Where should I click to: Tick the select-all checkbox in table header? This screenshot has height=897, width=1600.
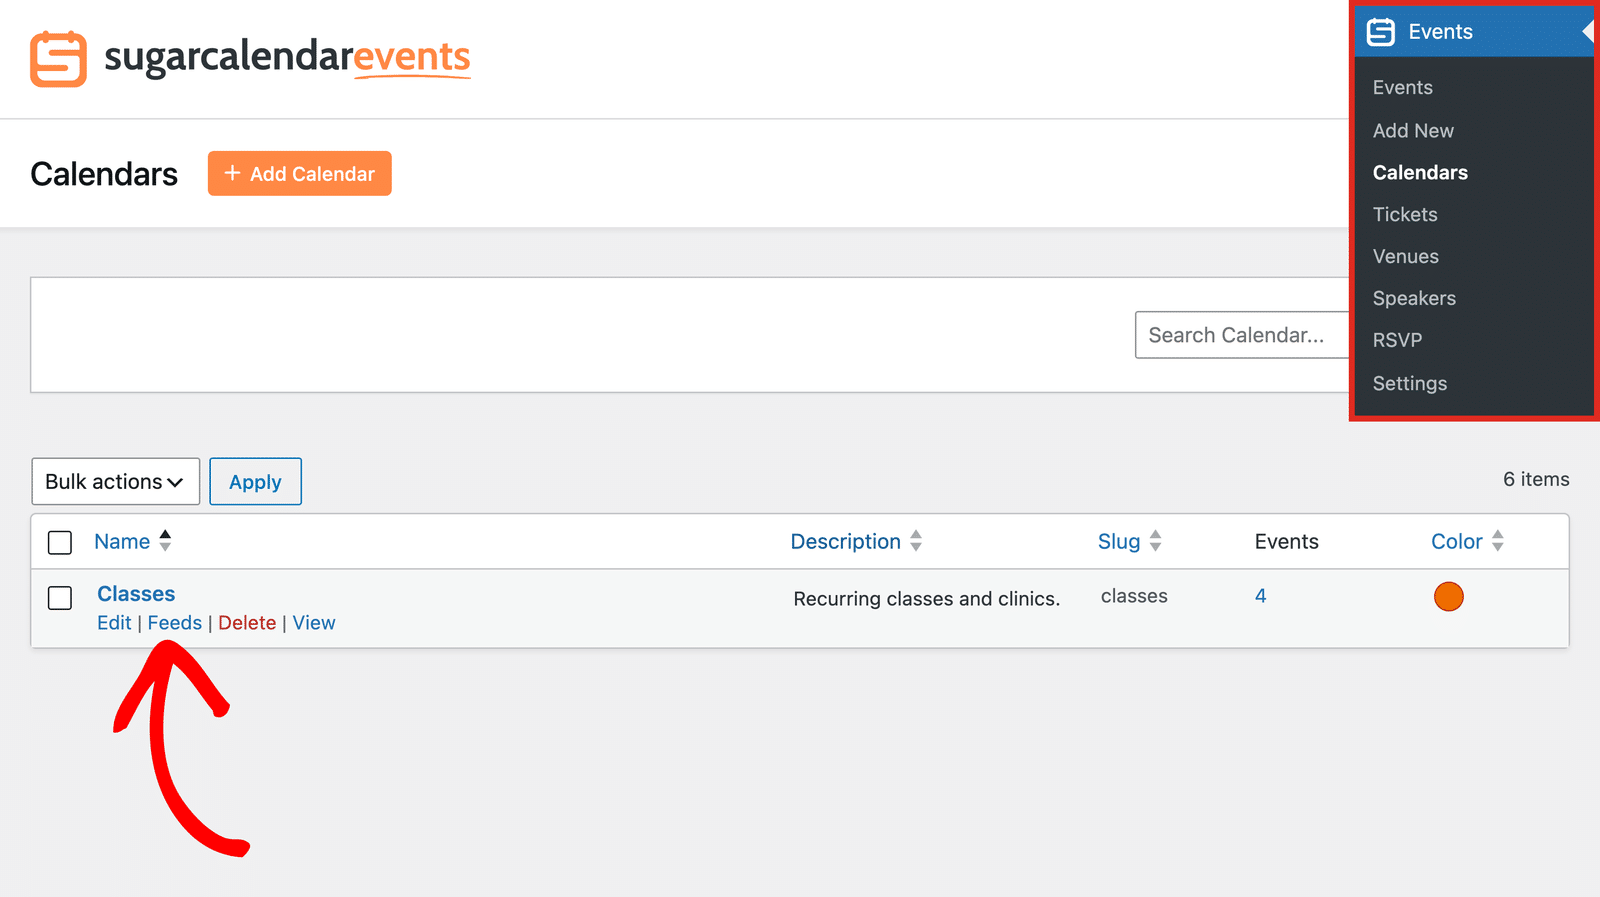coord(60,542)
